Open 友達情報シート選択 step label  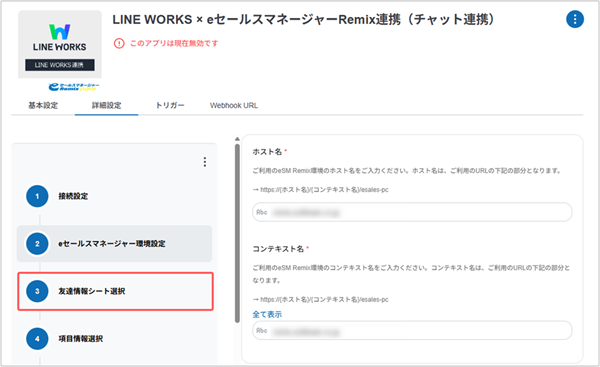click(92, 291)
